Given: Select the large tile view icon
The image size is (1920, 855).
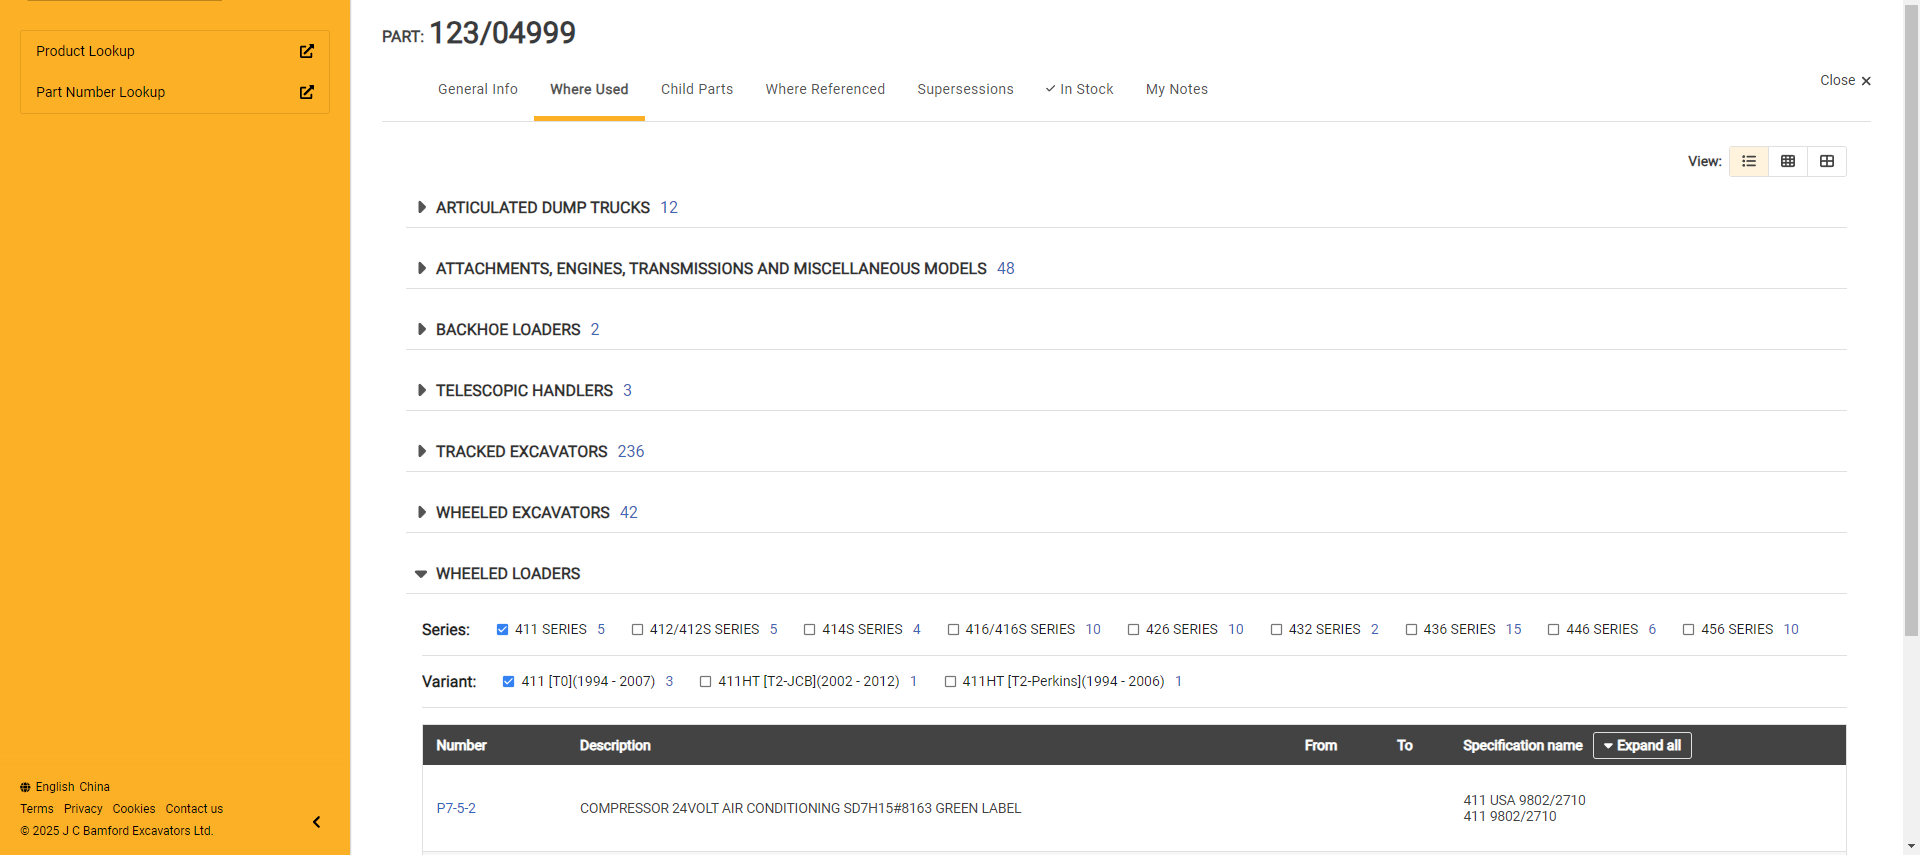Looking at the screenshot, I should click(1826, 161).
